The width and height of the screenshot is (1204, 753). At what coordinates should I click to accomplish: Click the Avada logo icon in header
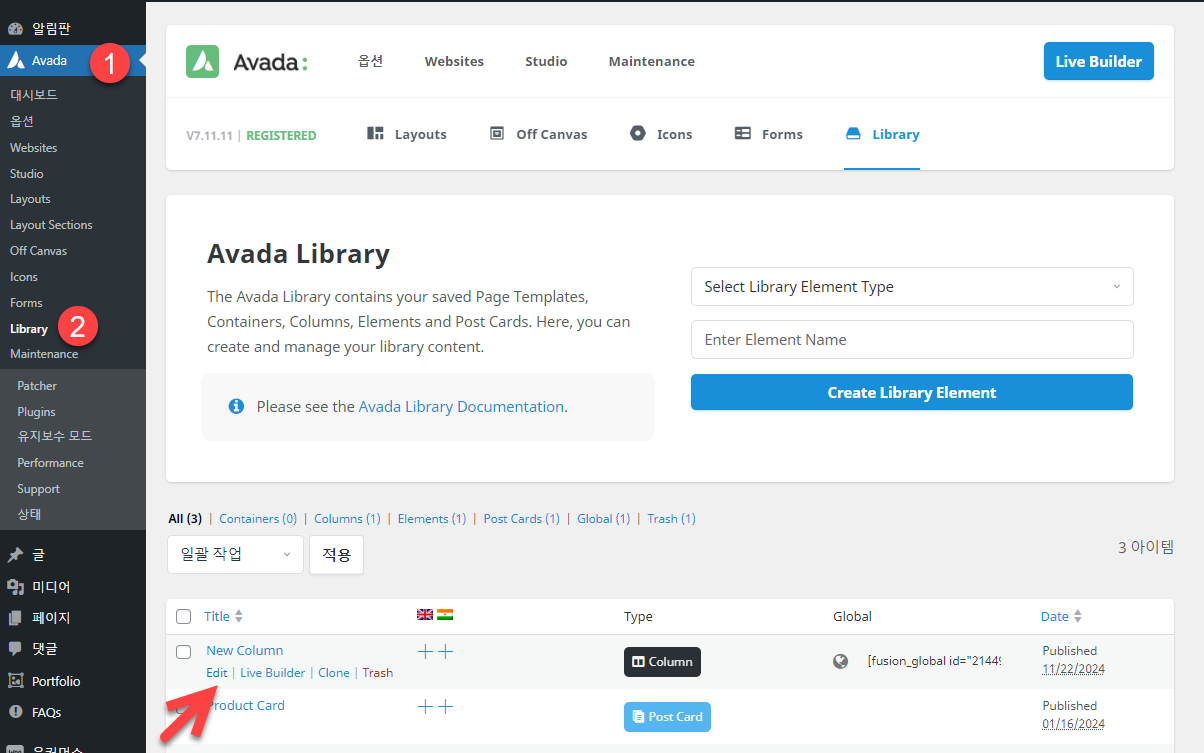coord(202,61)
